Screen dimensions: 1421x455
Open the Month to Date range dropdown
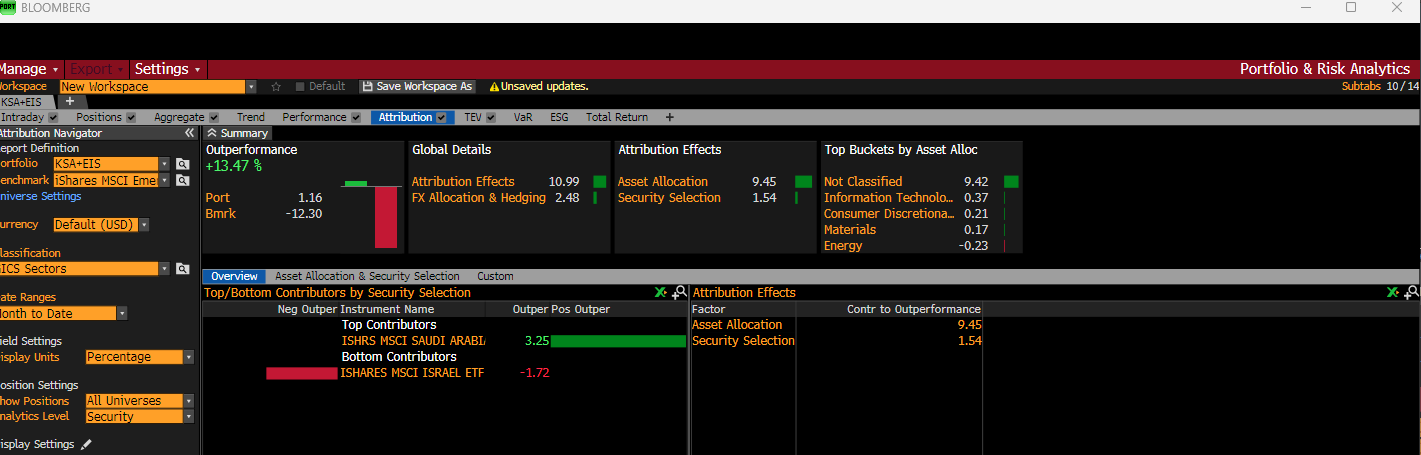click(x=62, y=312)
